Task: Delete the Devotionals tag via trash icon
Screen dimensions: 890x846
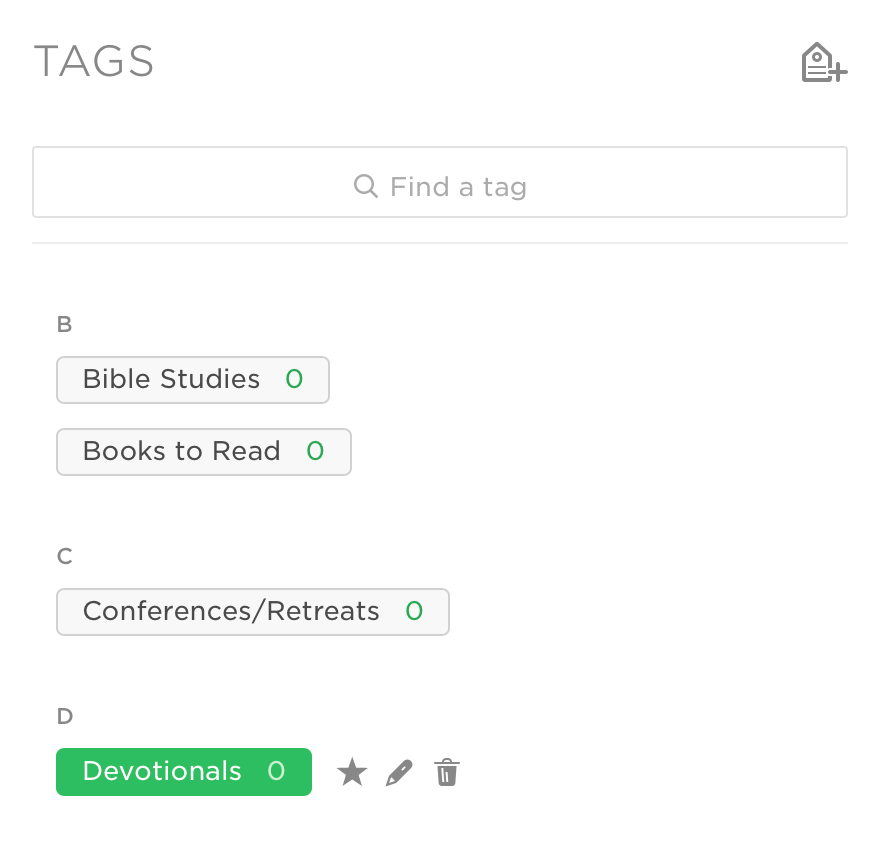Action: pos(447,772)
